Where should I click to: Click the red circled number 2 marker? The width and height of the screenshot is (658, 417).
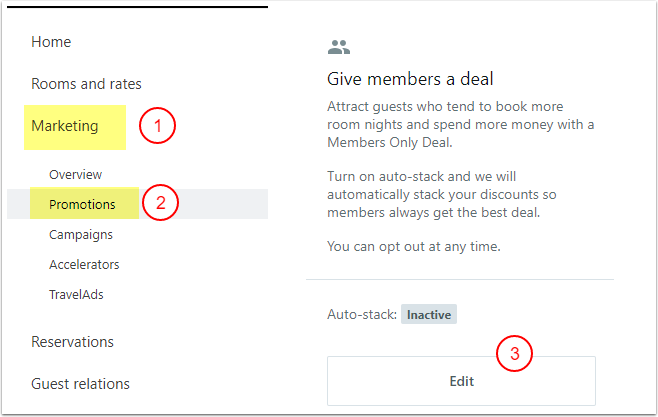click(x=160, y=204)
